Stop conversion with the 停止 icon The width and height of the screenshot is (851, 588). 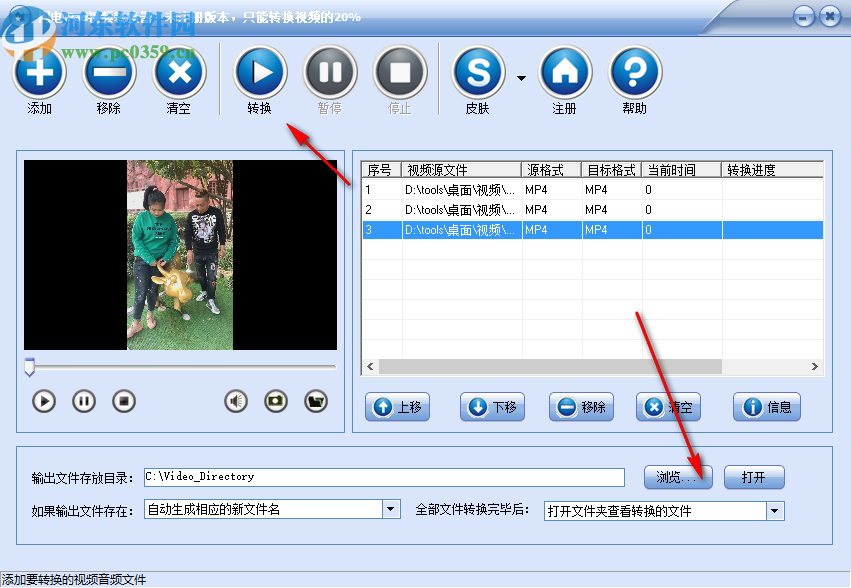399,72
